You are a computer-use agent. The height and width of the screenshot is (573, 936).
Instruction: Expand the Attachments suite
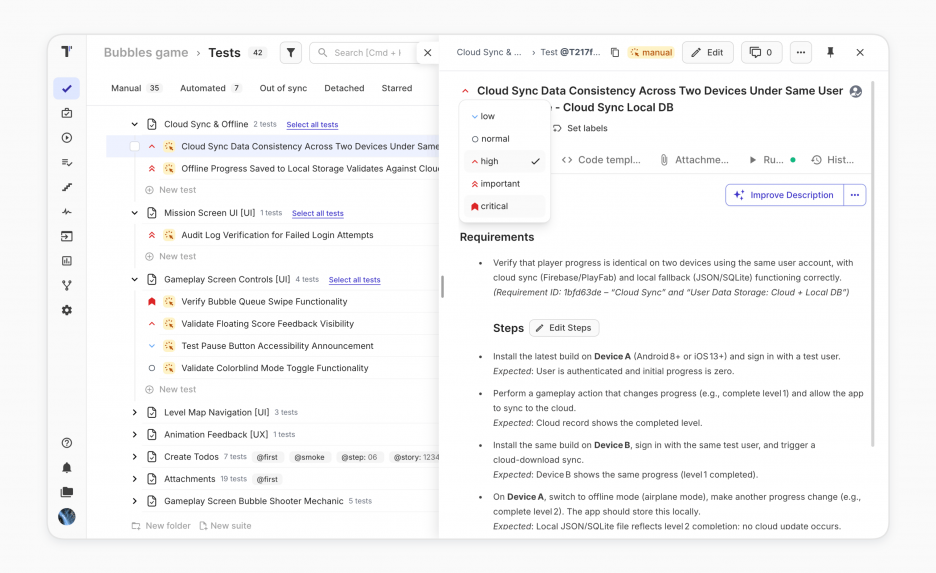pos(134,479)
